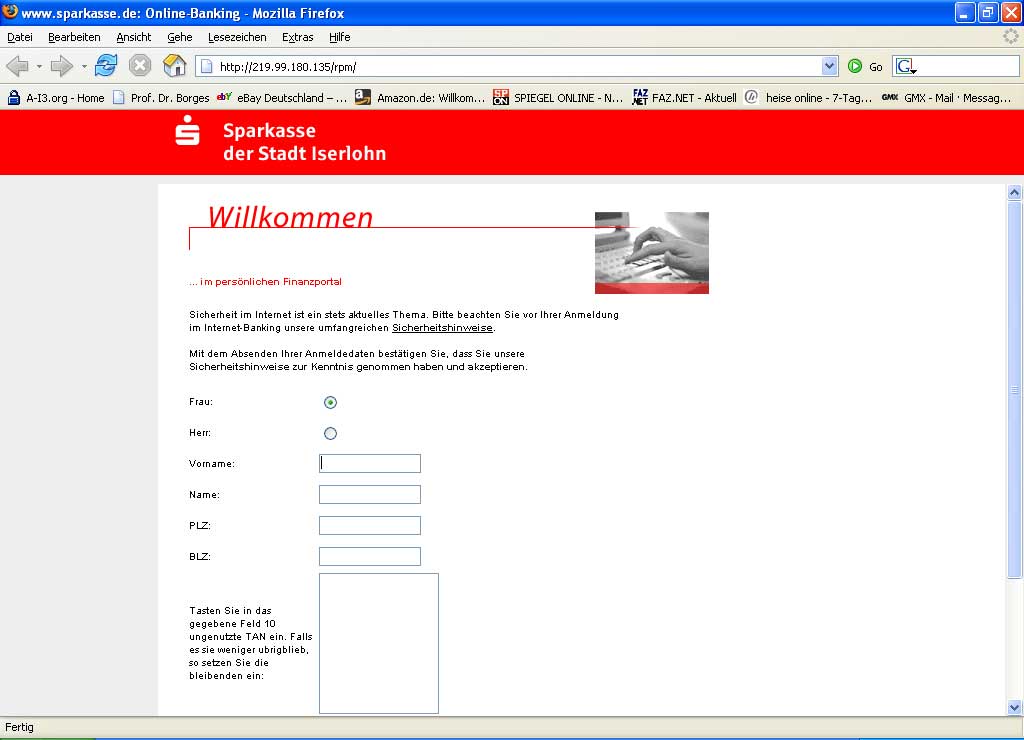The height and width of the screenshot is (740, 1024).
Task: Restore down the Firefox window
Action: tap(989, 12)
